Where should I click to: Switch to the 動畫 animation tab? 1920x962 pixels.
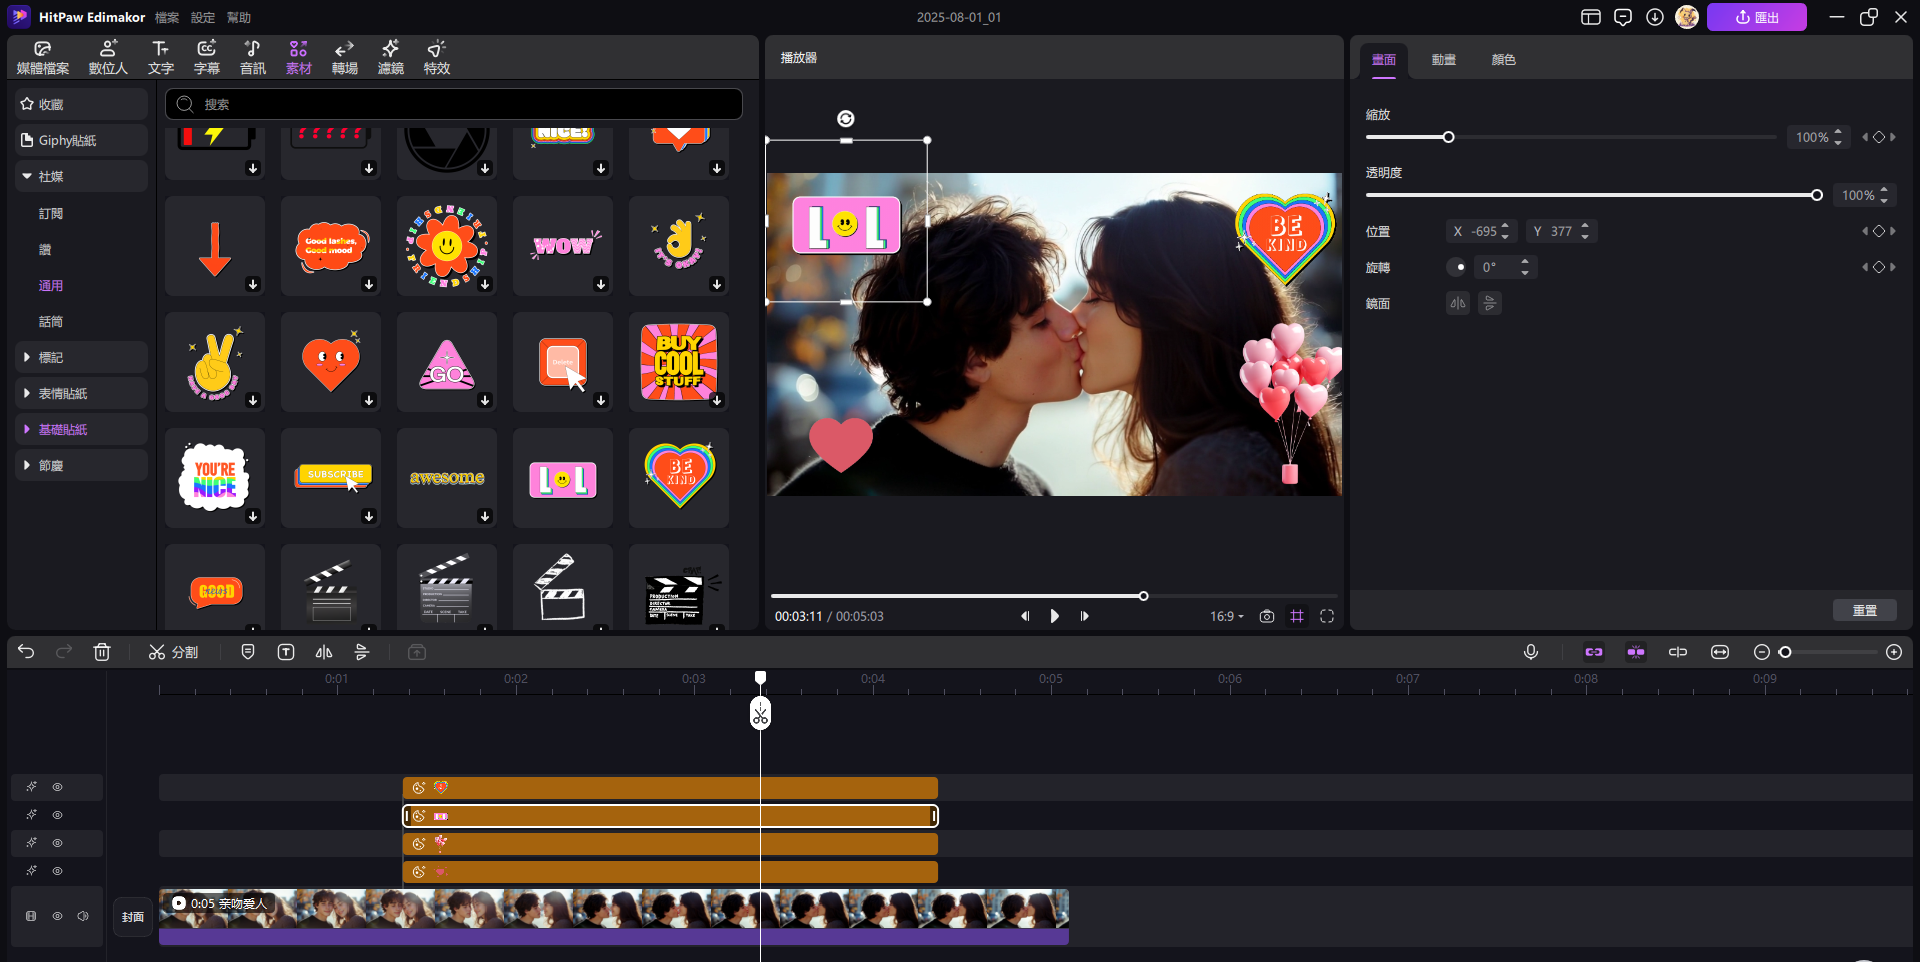click(x=1444, y=60)
